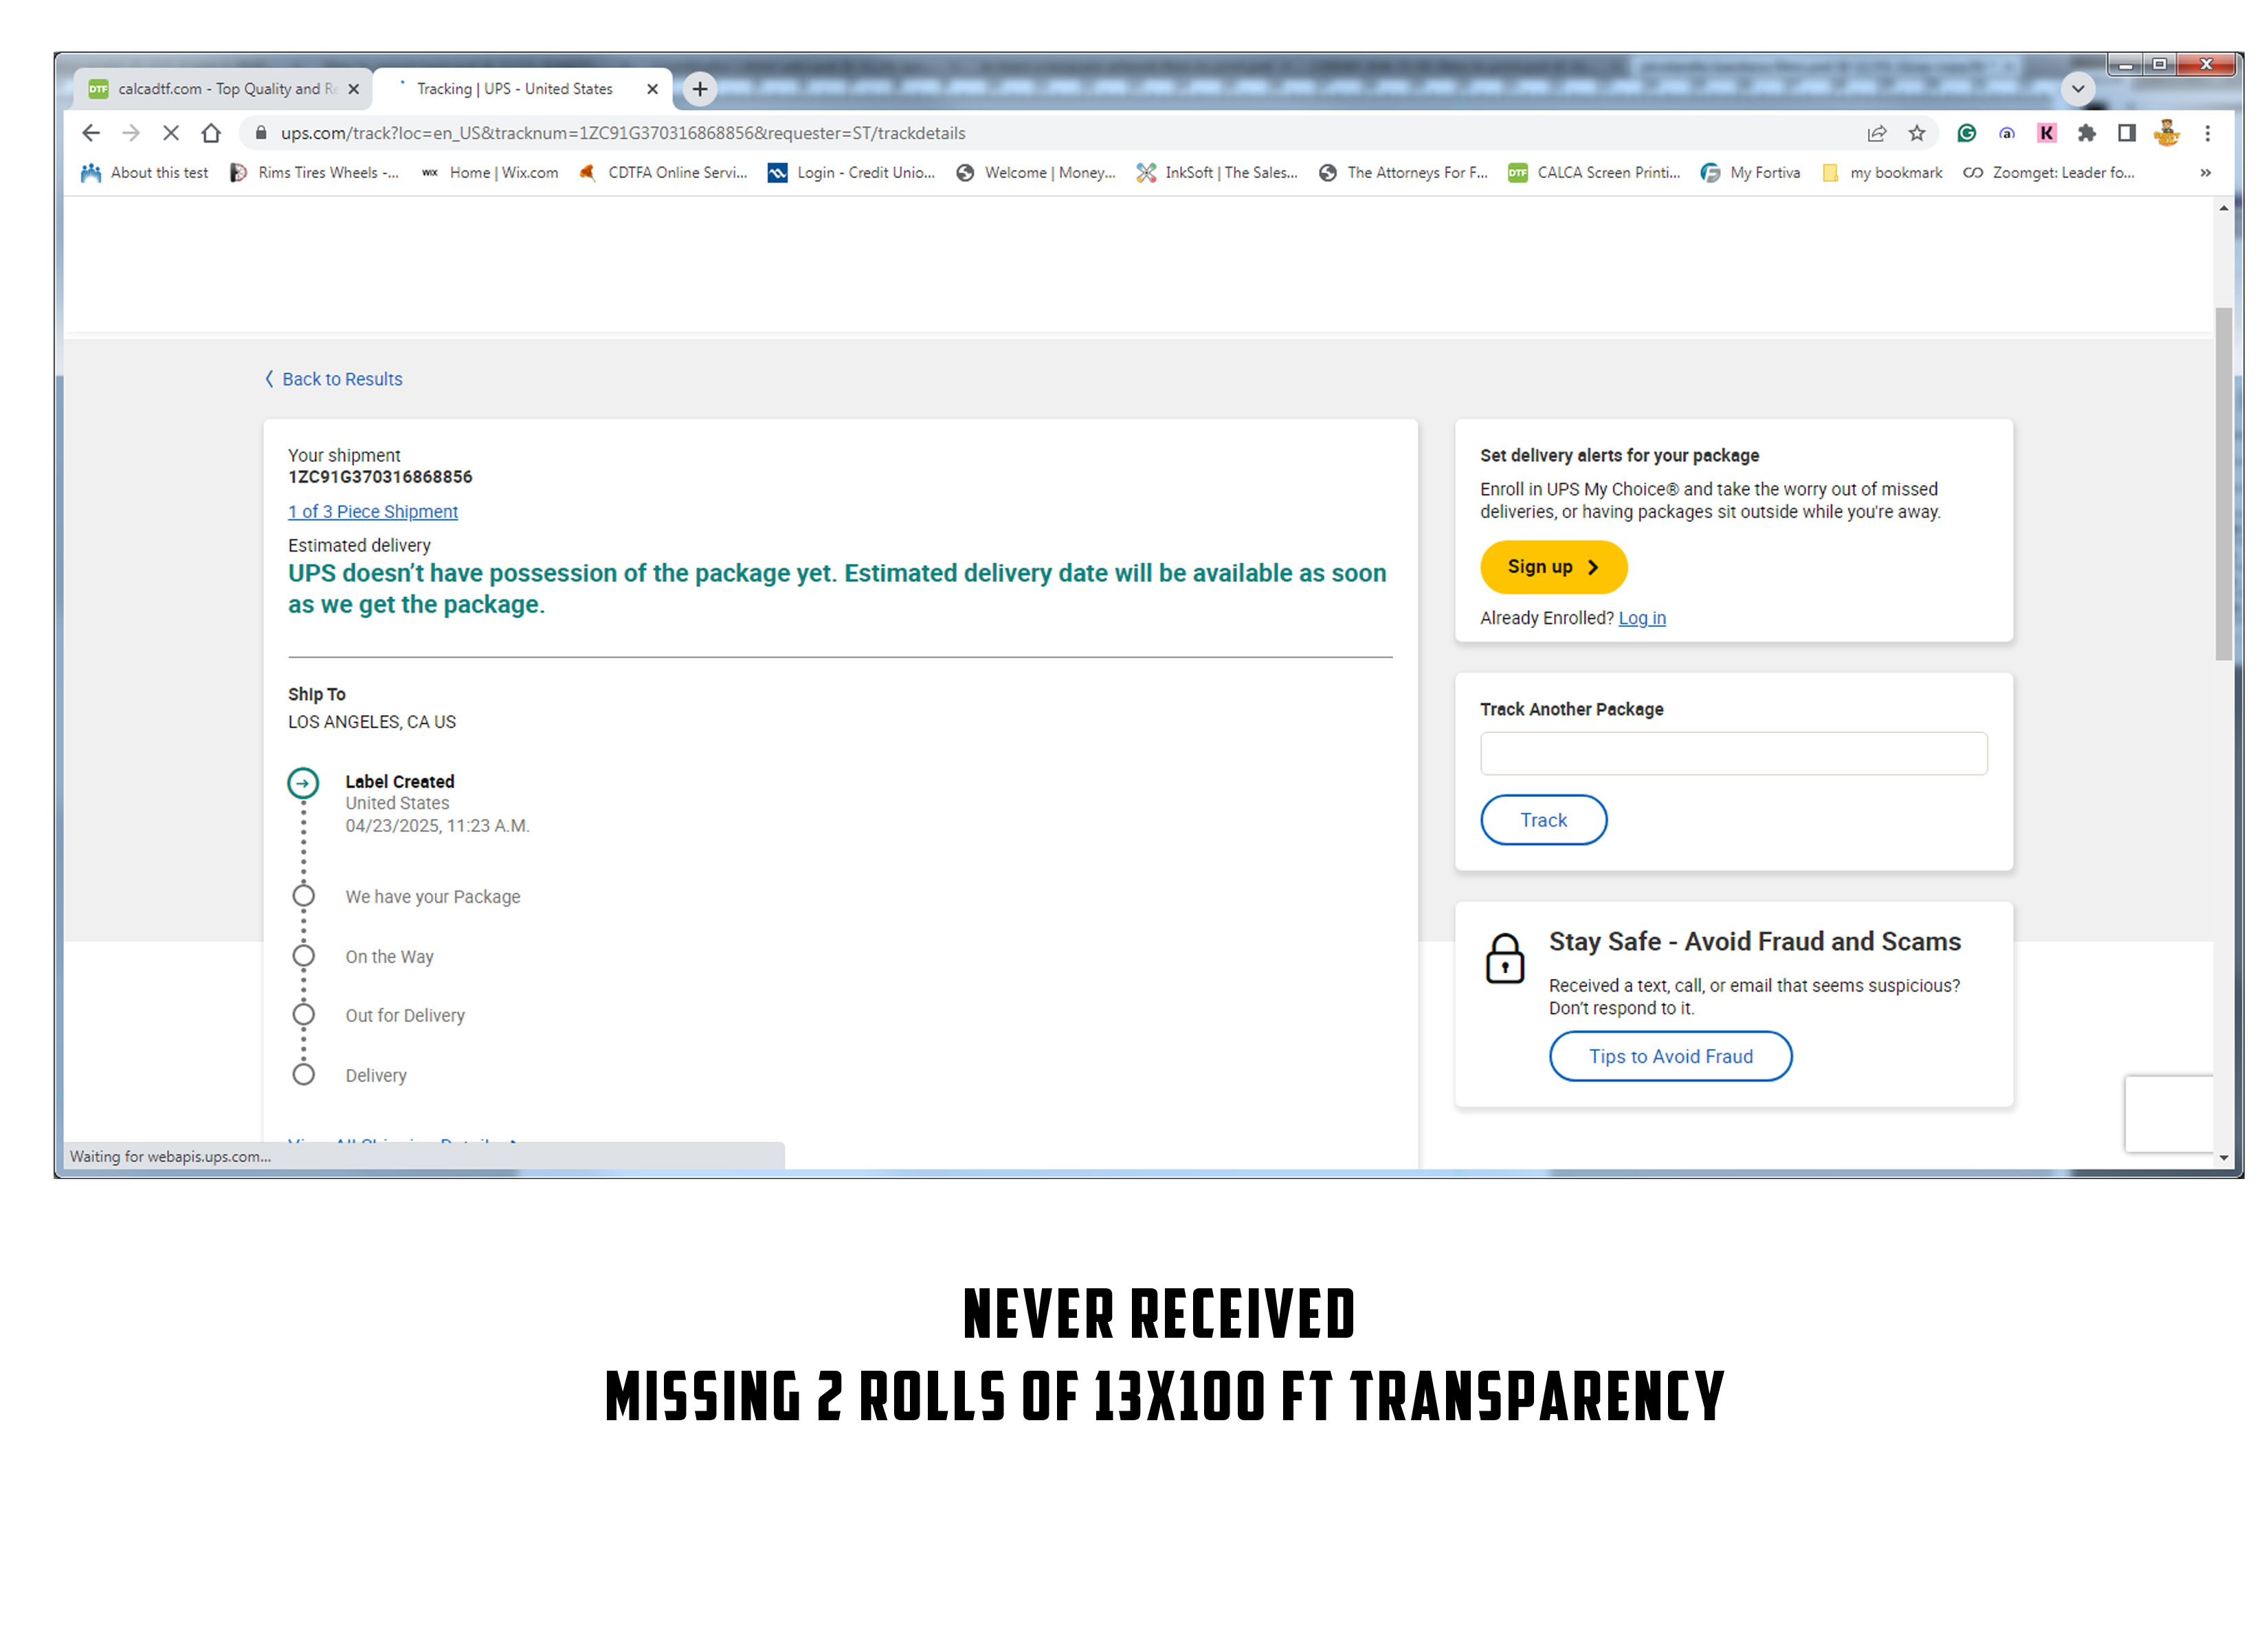2268x1649 pixels.
Task: Go back with browser back arrow
Action: [x=90, y=133]
